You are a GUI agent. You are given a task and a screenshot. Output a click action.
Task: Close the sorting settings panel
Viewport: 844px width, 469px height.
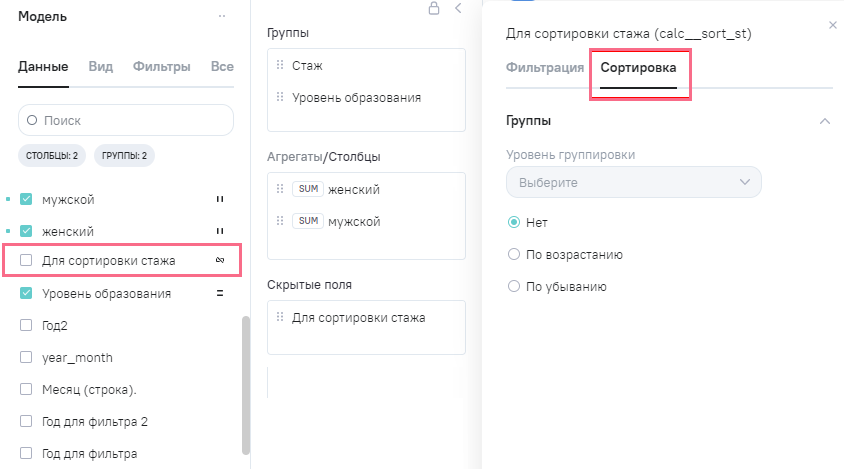(832, 25)
